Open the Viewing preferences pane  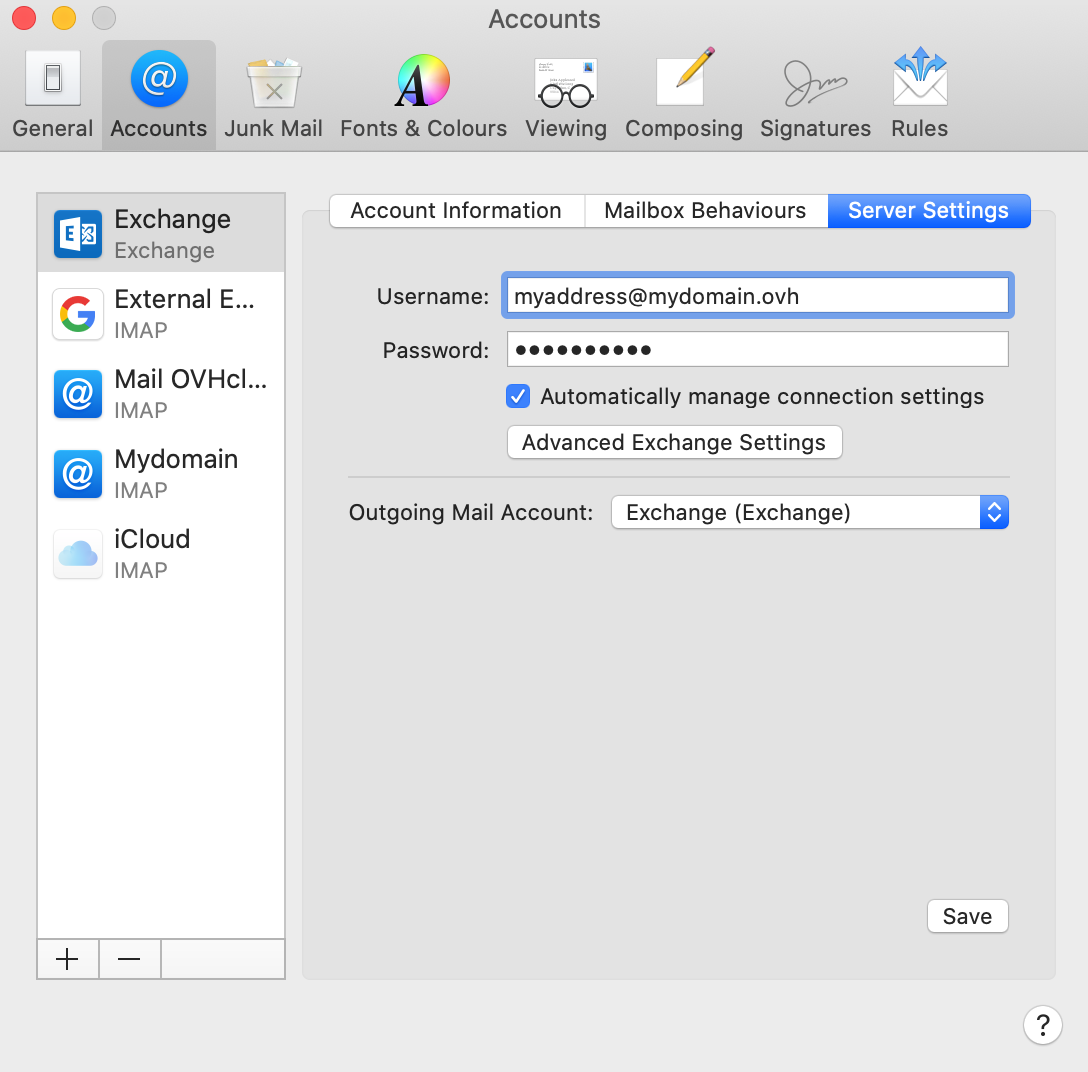pos(566,95)
